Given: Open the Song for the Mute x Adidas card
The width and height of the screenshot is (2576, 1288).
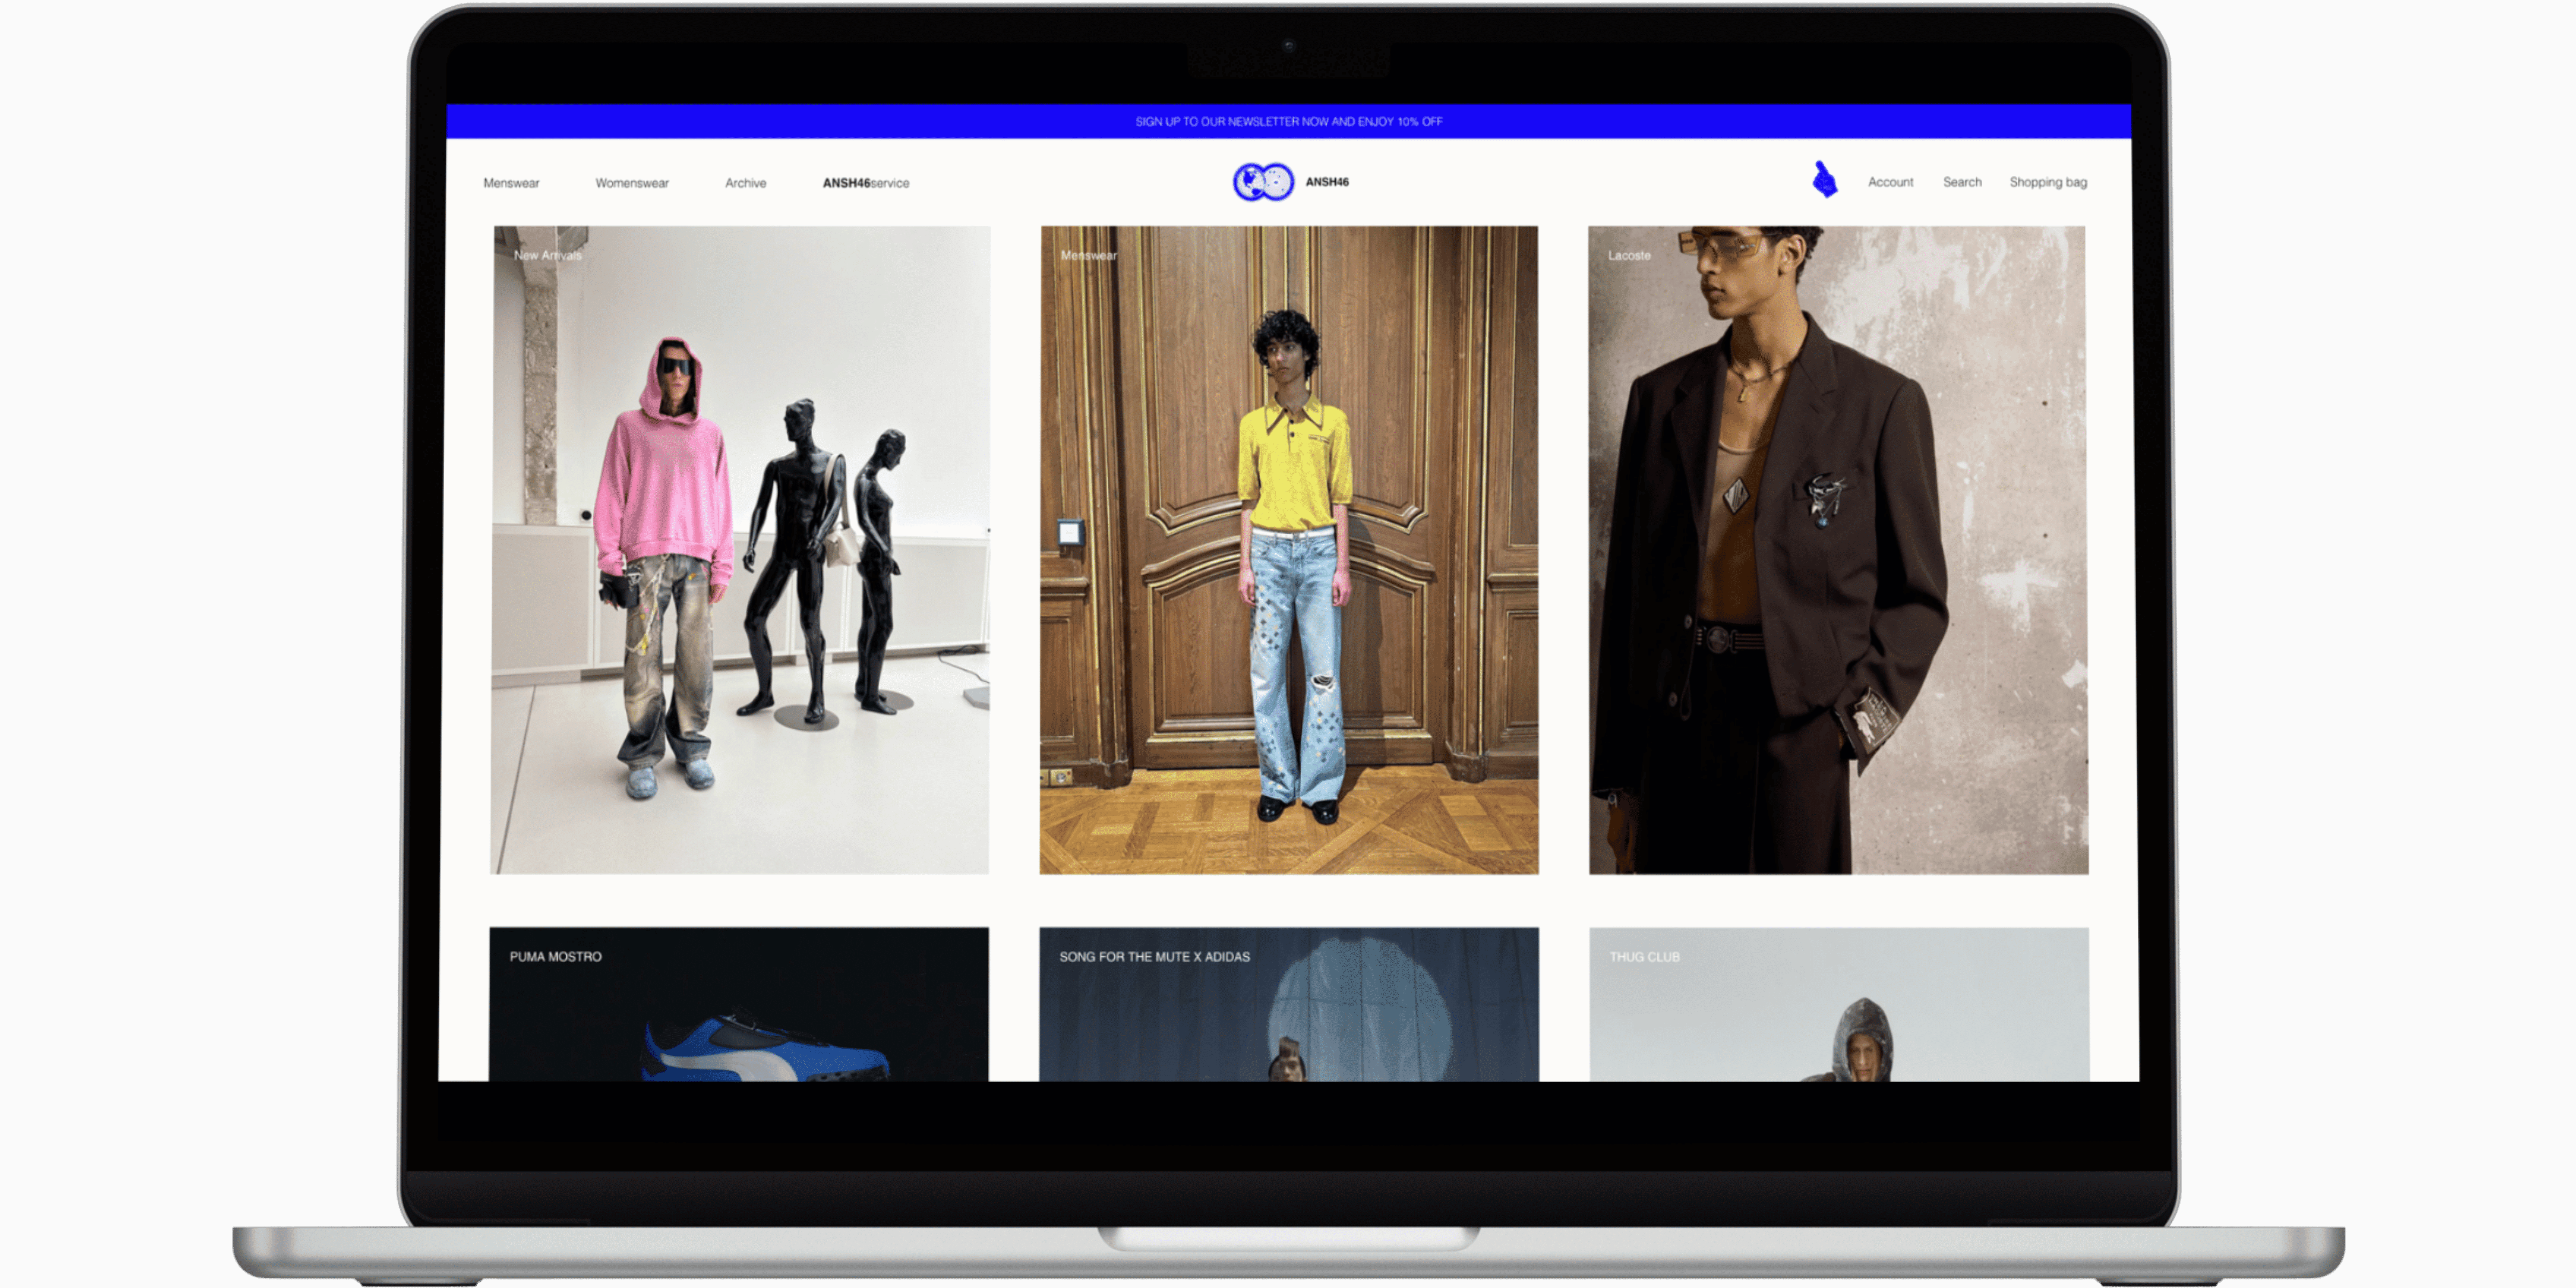Looking at the screenshot, I should coord(1289,1004).
